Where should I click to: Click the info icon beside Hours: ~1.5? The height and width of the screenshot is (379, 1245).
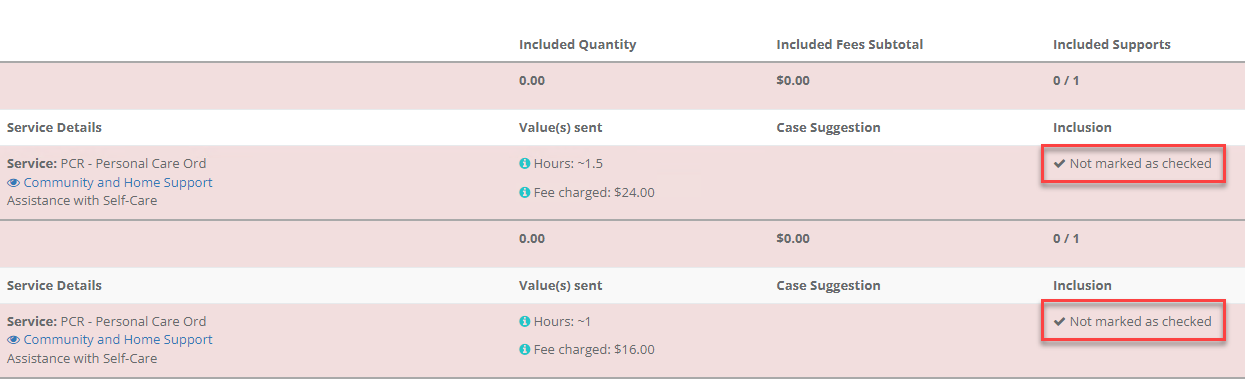524,163
